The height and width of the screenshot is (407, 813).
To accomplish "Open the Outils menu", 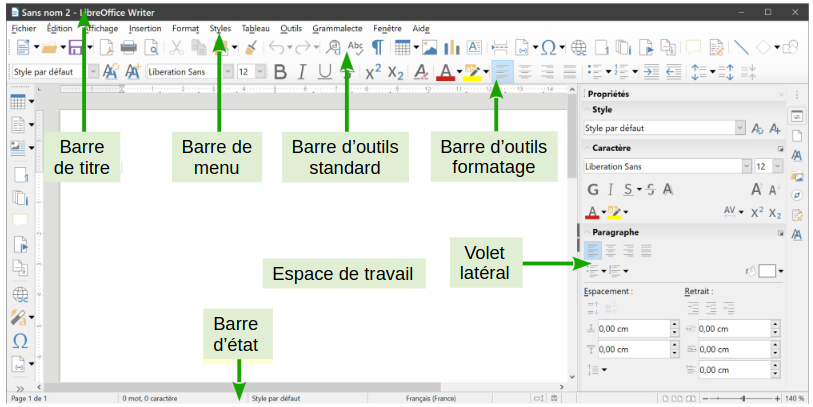I will (x=291, y=29).
